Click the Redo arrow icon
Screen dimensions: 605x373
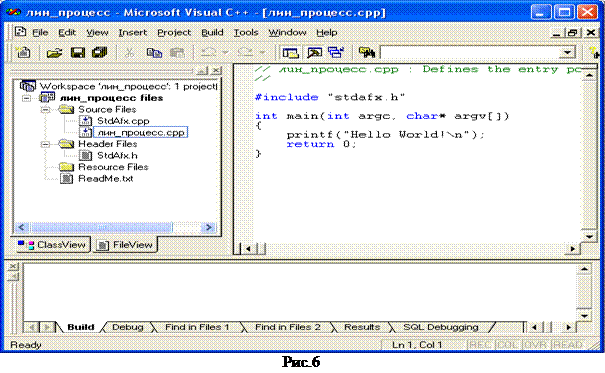pyautogui.click(x=245, y=52)
